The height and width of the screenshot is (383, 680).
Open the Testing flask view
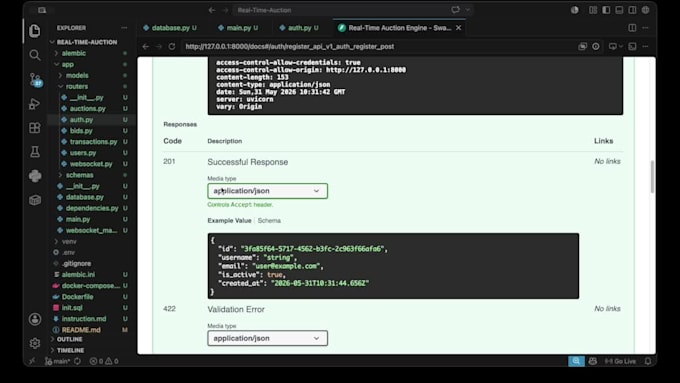pyautogui.click(x=35, y=152)
